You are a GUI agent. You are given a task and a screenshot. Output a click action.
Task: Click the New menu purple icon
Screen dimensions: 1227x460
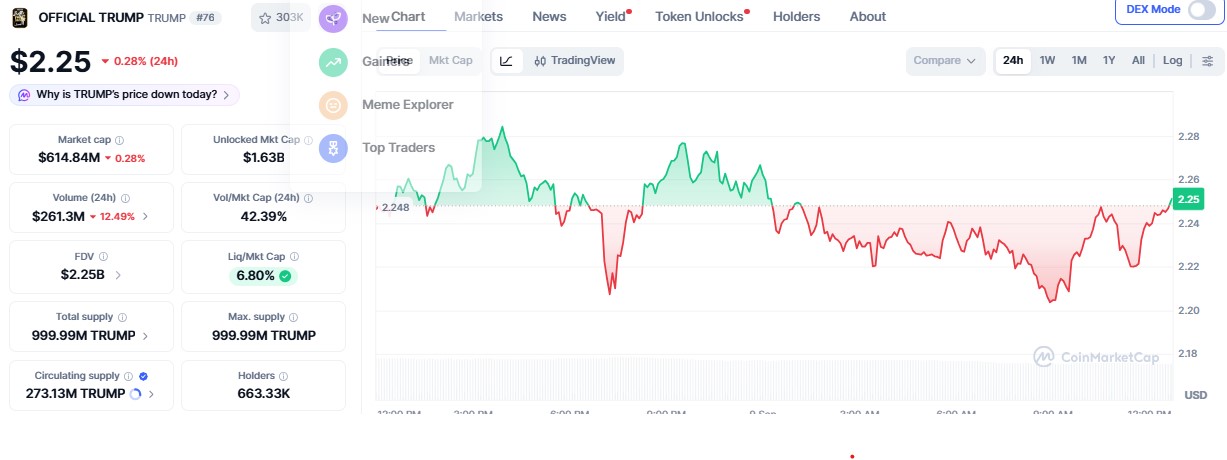point(334,18)
